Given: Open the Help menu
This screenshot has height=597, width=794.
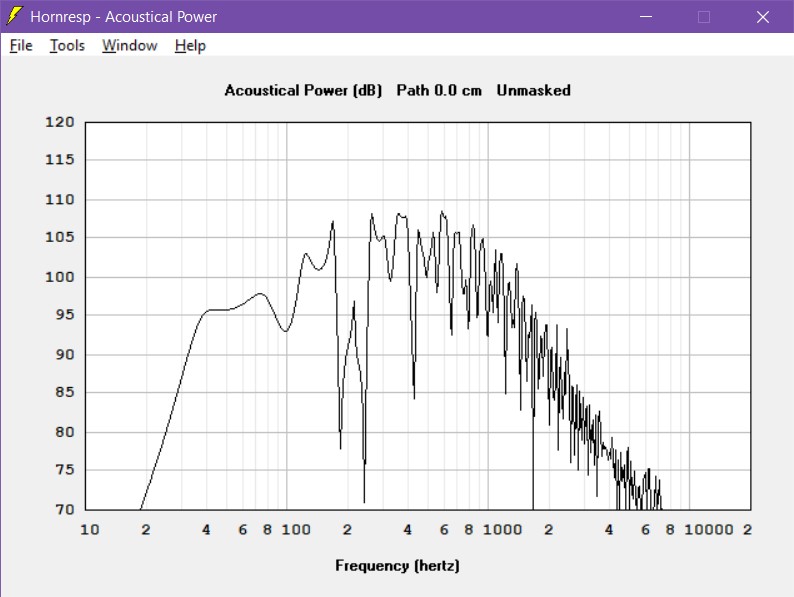Looking at the screenshot, I should pyautogui.click(x=190, y=46).
